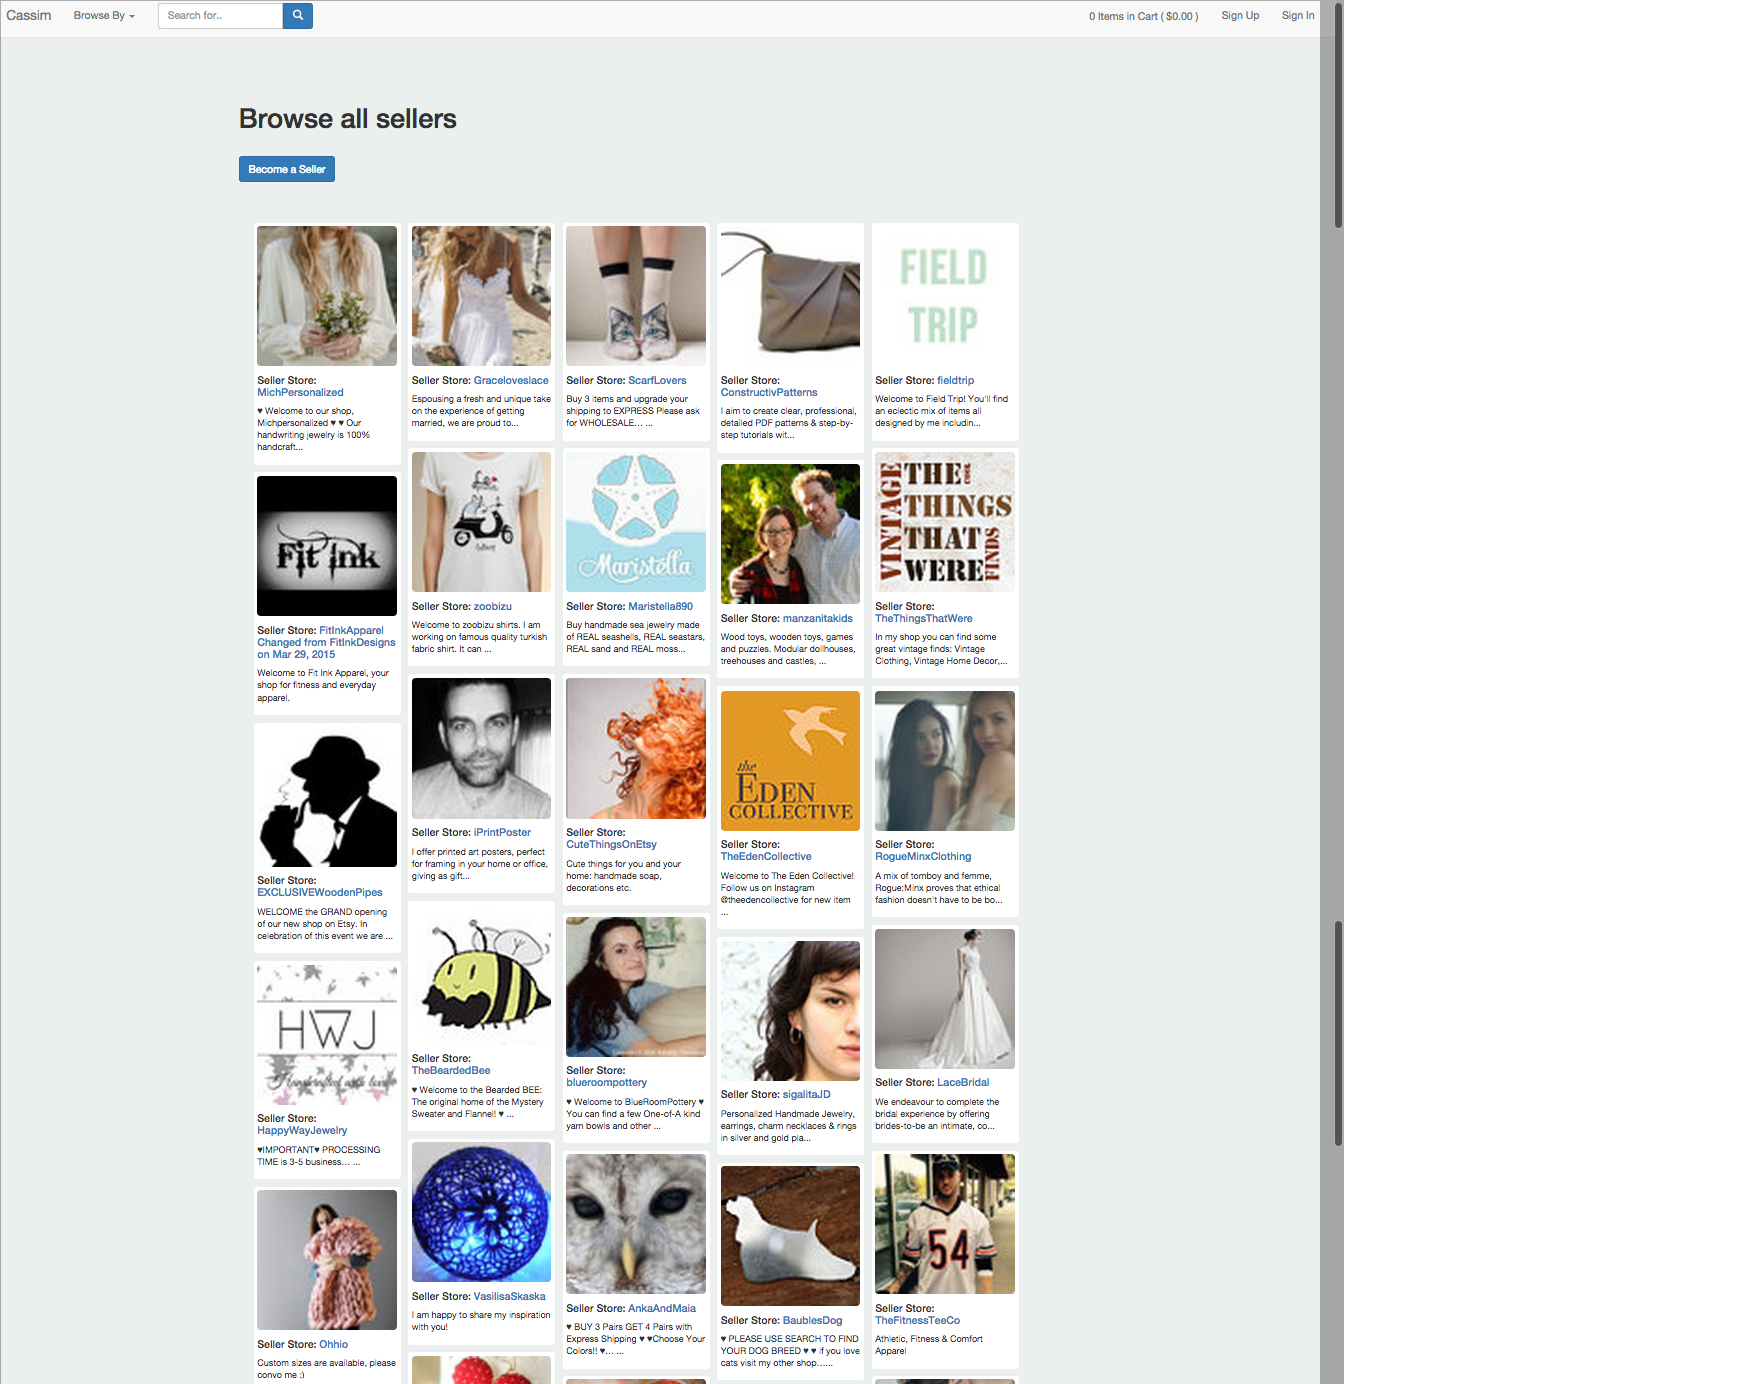Screen dimensions: 1759x1384
Task: Click the pink chunky knit thumbnail
Action: point(327,1260)
